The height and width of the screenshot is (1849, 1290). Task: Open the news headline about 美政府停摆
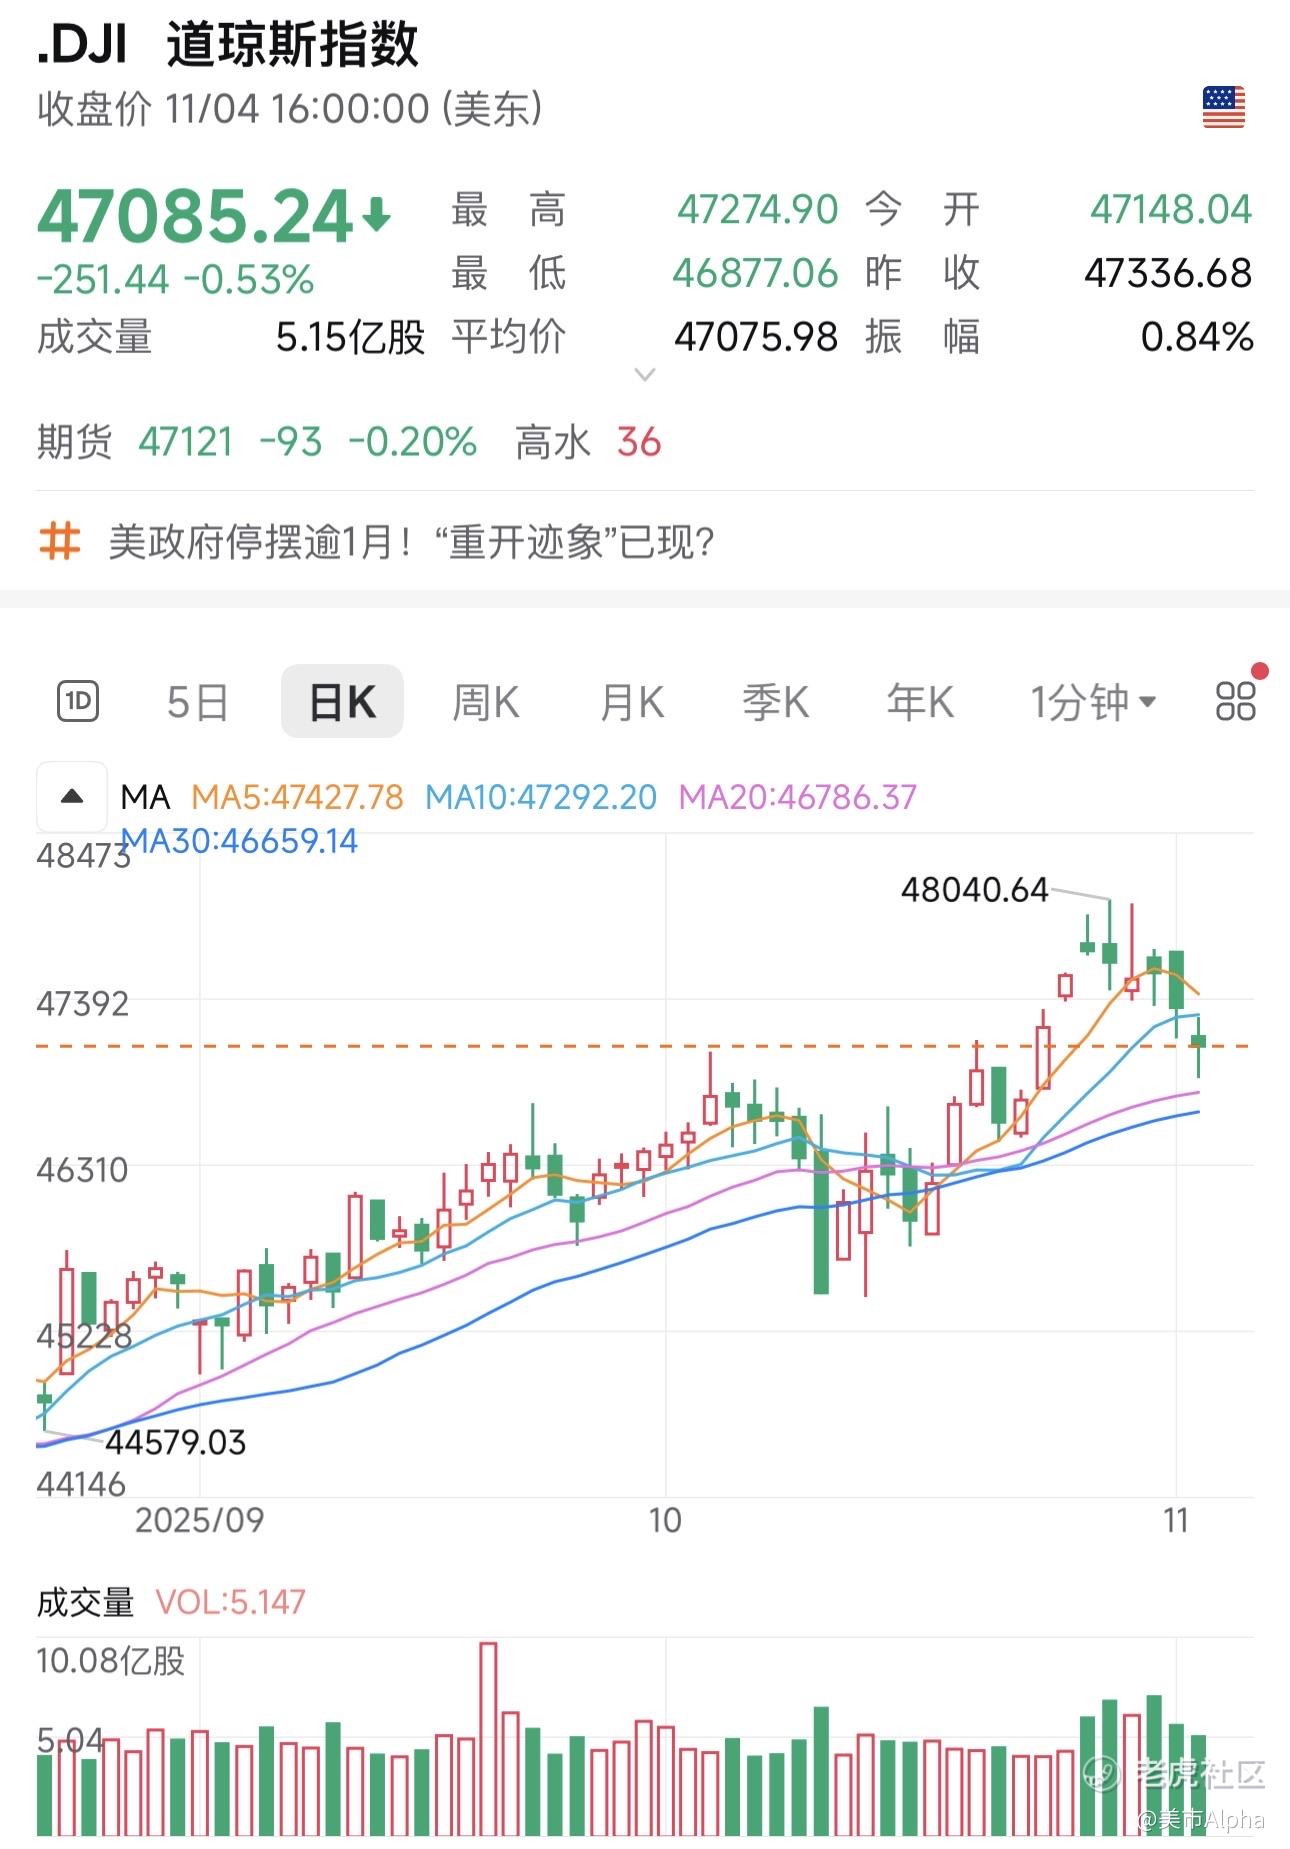pos(411,542)
